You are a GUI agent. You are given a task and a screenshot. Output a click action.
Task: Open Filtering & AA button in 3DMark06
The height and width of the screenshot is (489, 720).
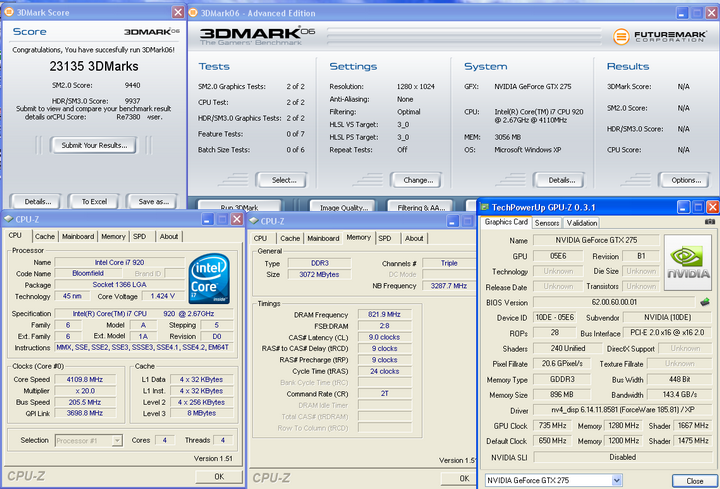[x=421, y=206]
